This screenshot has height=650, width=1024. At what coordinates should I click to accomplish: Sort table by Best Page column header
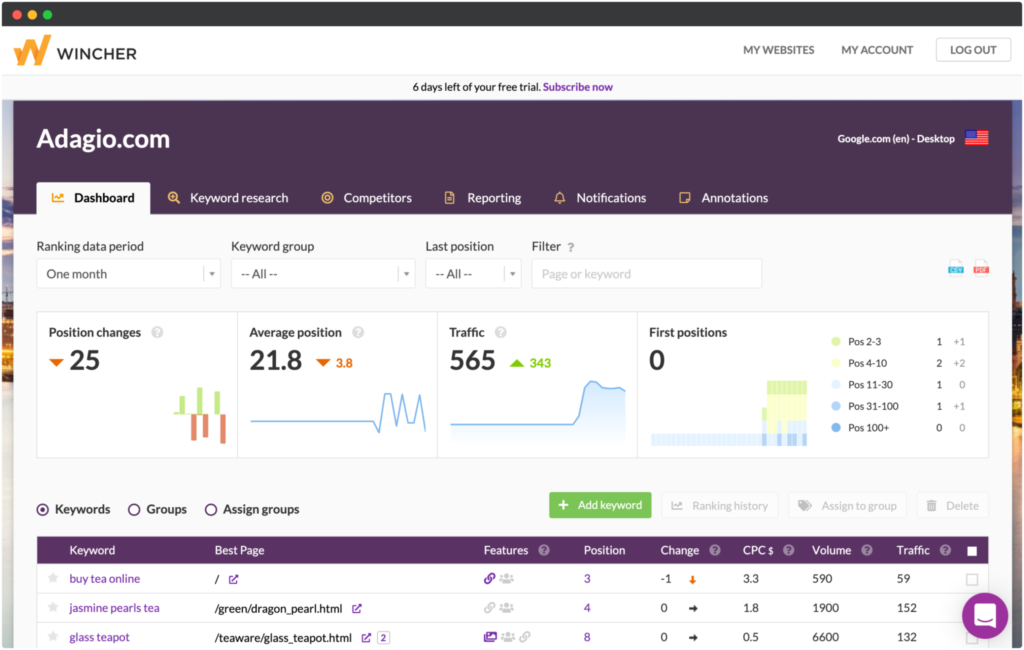(x=239, y=550)
